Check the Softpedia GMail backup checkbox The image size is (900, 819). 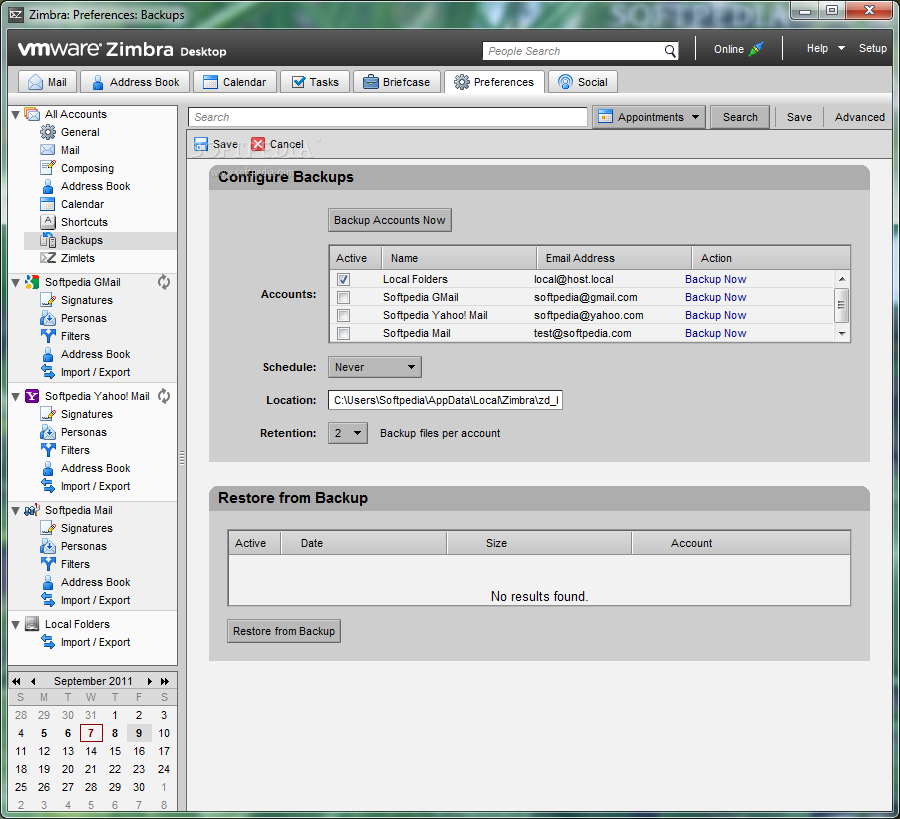click(343, 297)
